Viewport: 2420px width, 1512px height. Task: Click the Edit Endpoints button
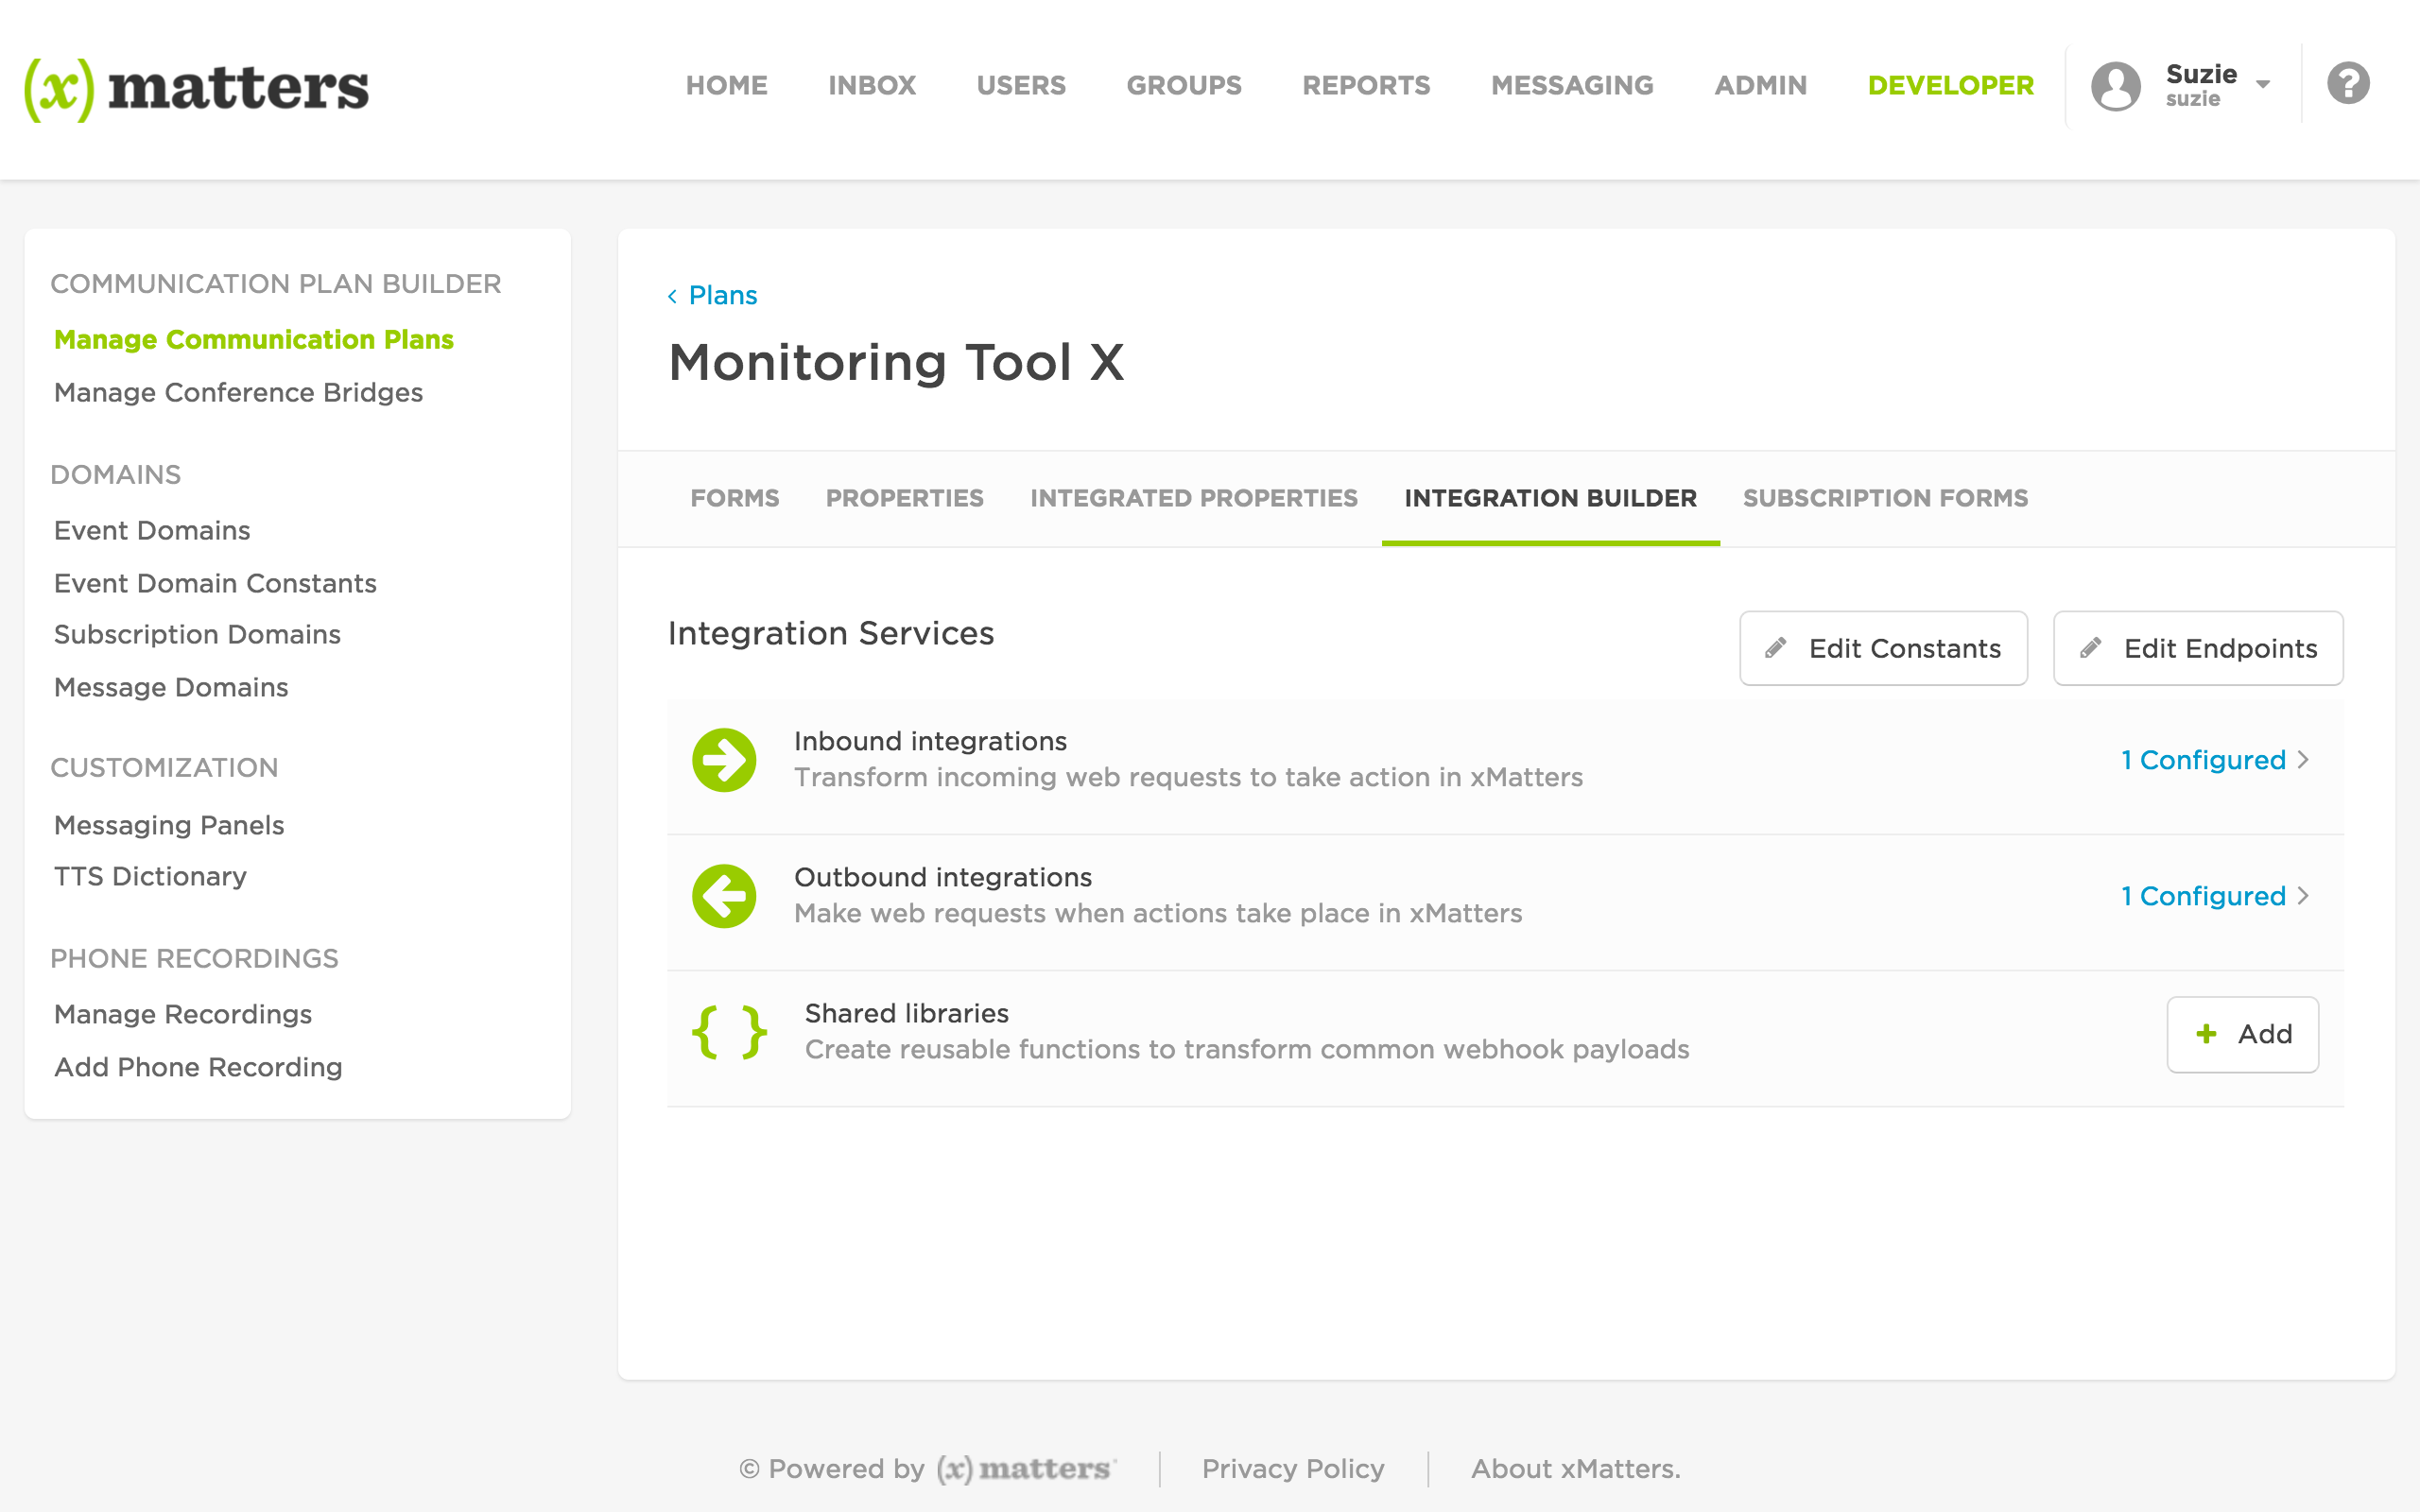click(2198, 648)
